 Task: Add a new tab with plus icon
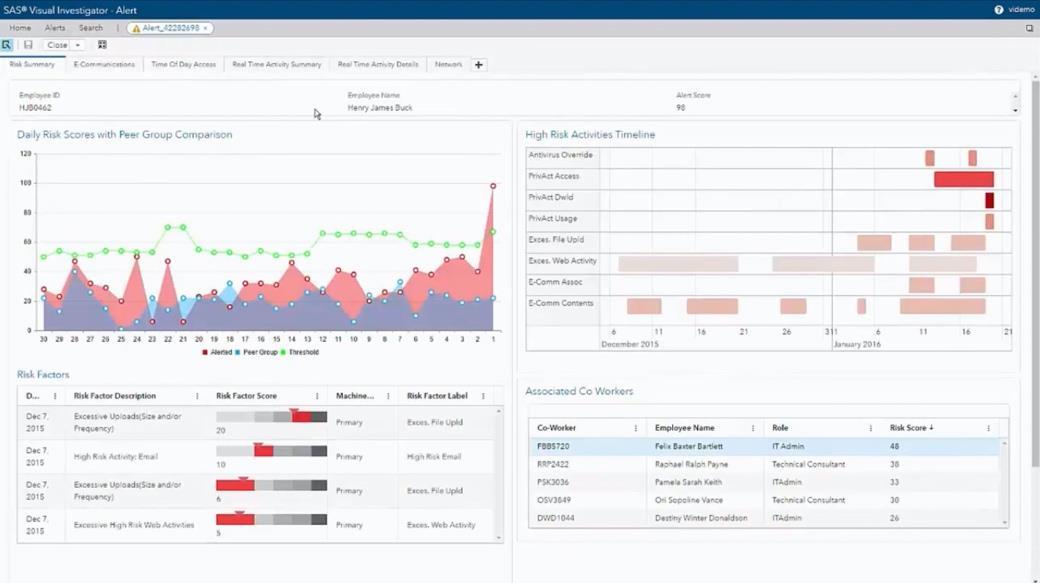click(479, 64)
